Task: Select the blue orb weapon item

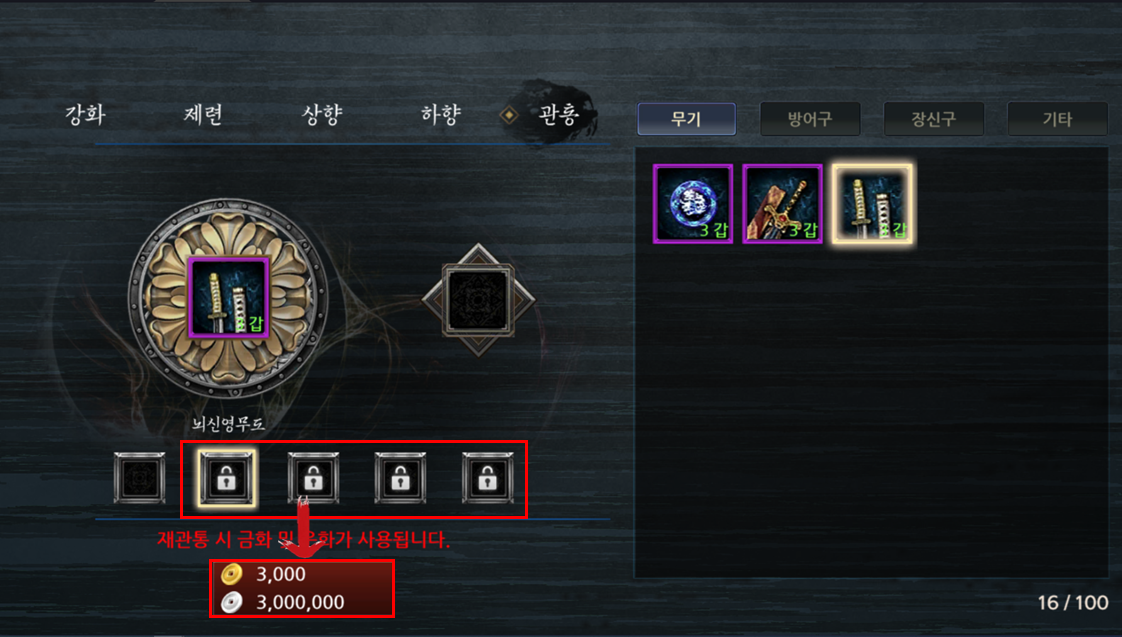Action: coord(693,204)
